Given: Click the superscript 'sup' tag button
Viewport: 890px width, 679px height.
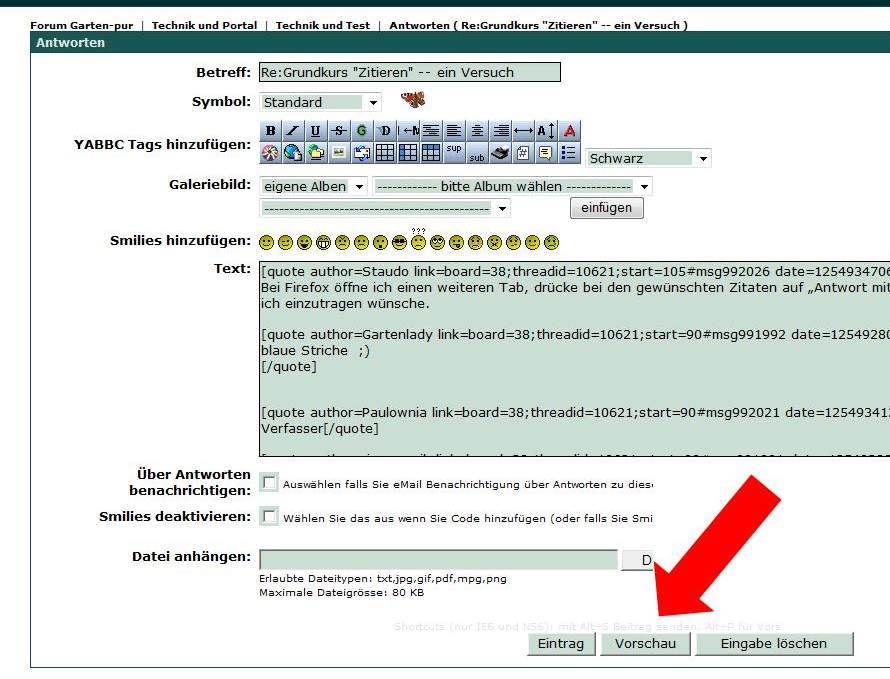Looking at the screenshot, I should coord(454,152).
